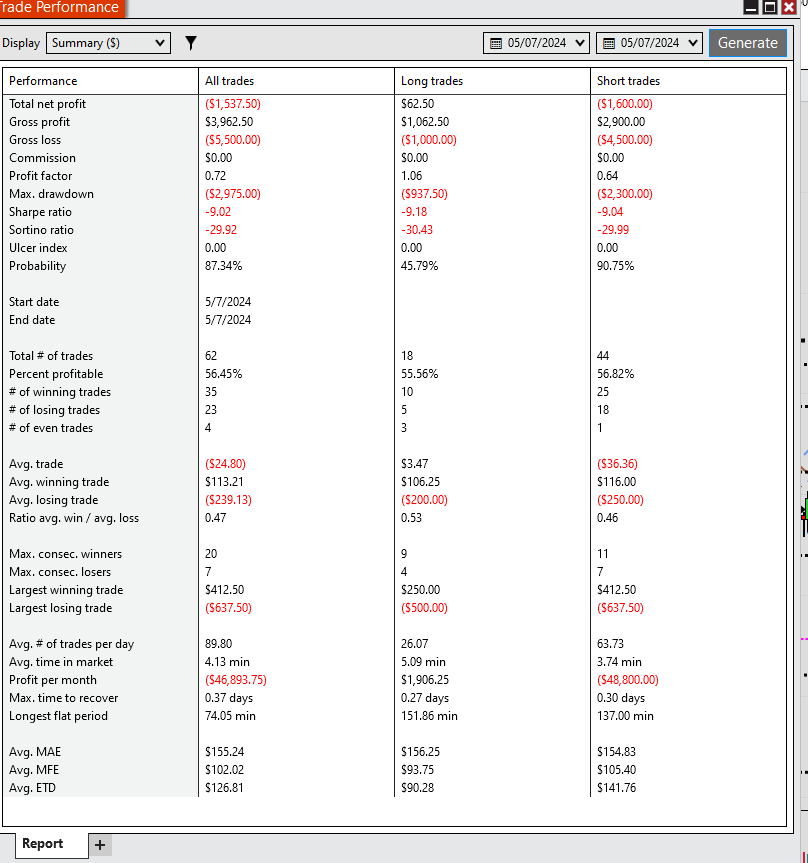Open the Display Summary ($) dropdown
808x863 pixels.
pyautogui.click(x=108, y=43)
